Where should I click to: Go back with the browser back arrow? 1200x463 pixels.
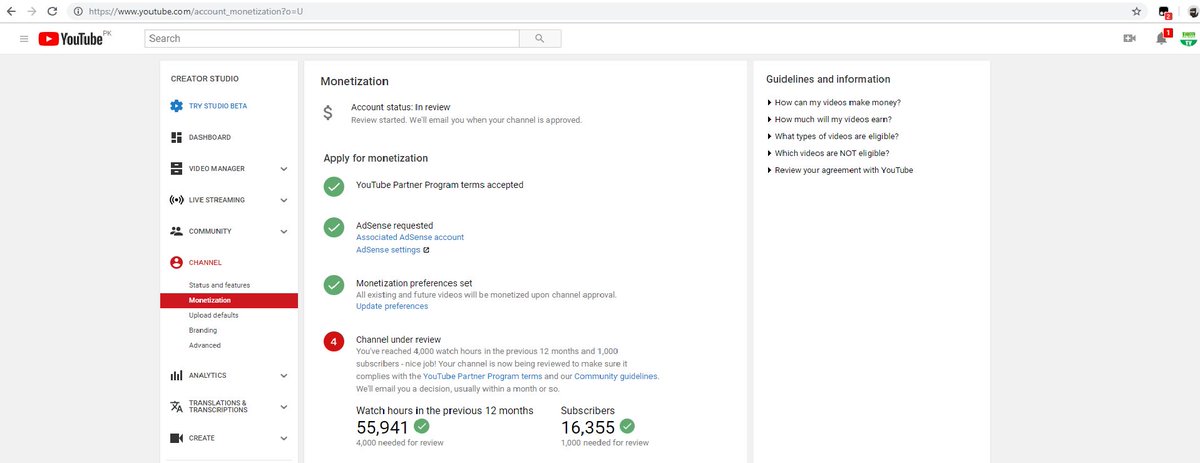point(10,10)
